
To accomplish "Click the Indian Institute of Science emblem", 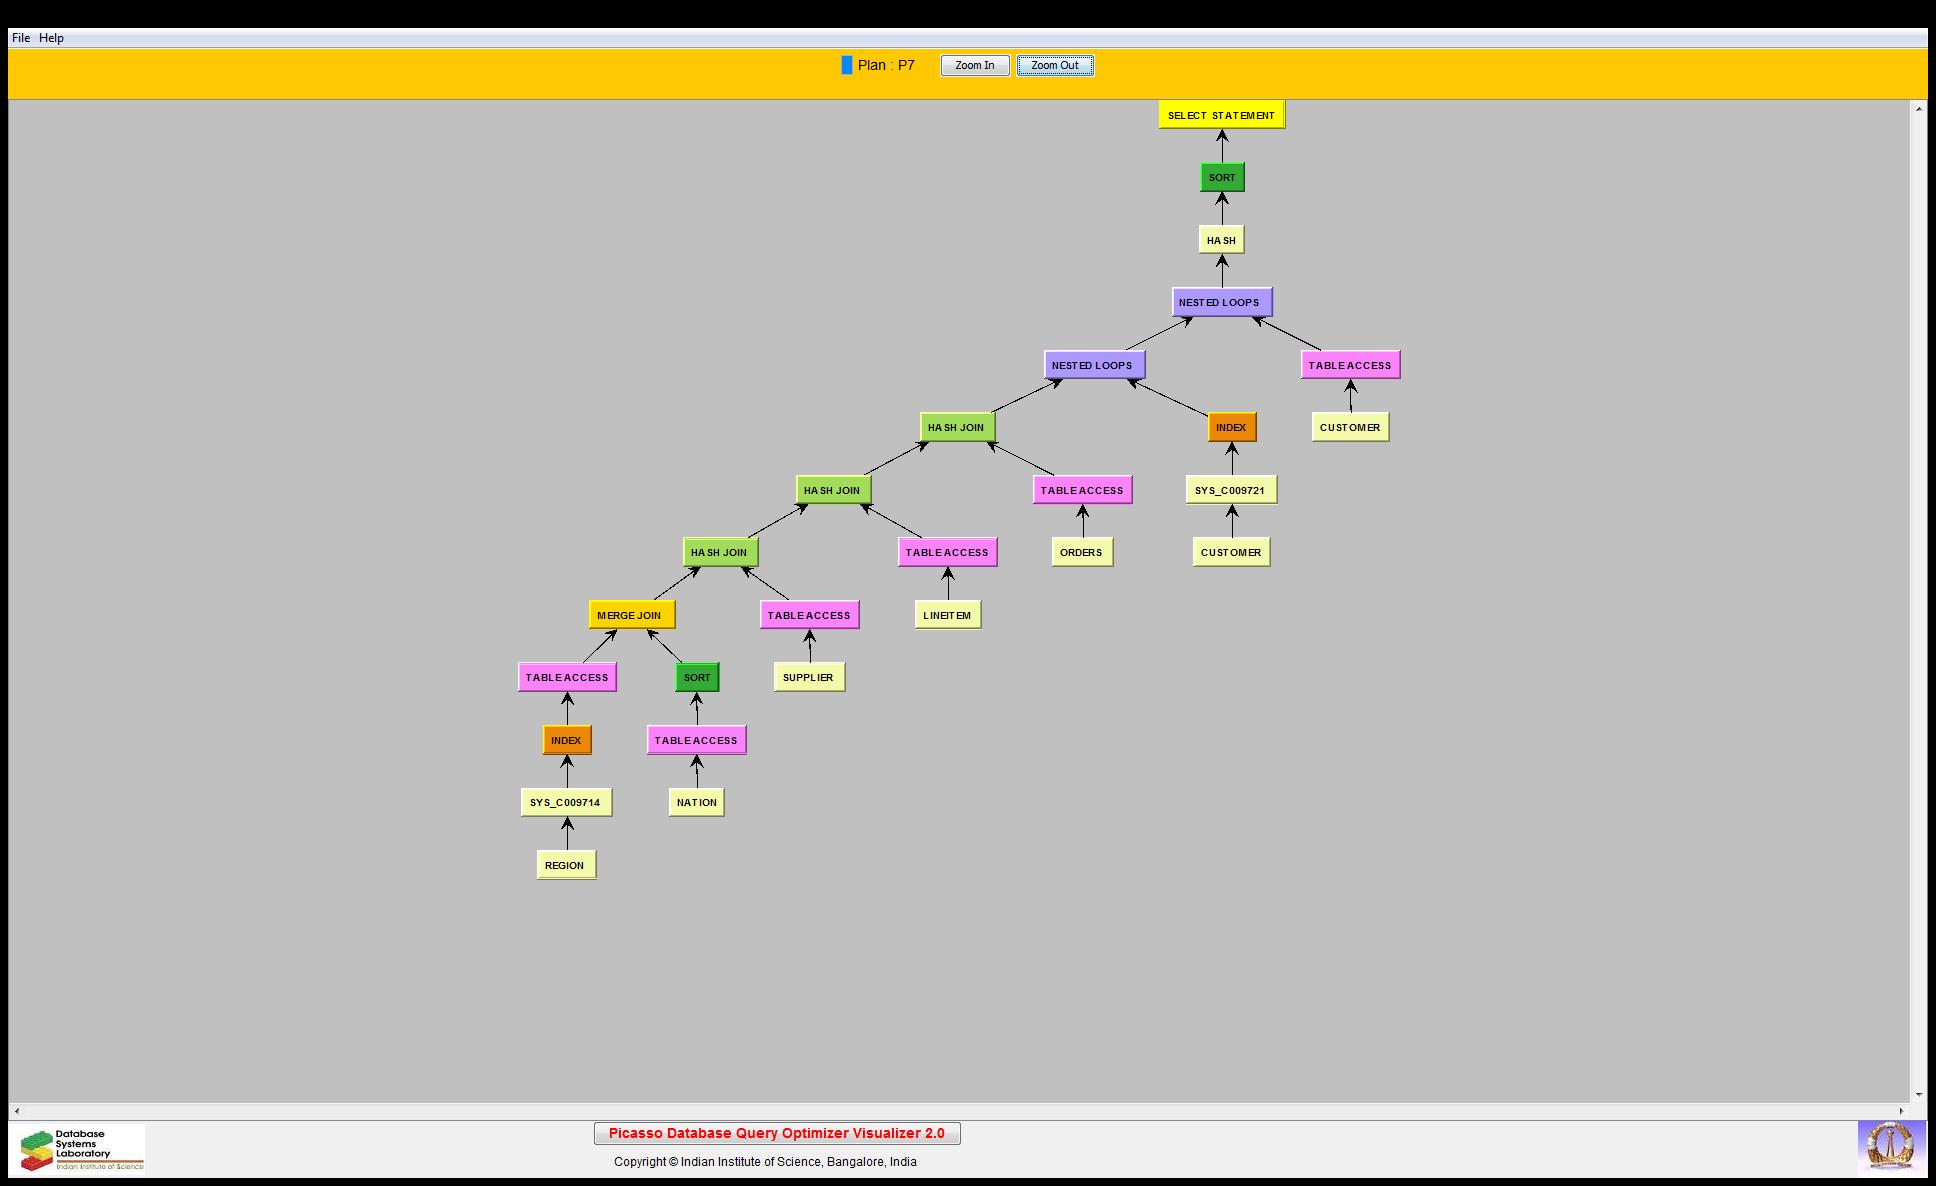I will point(1890,1146).
